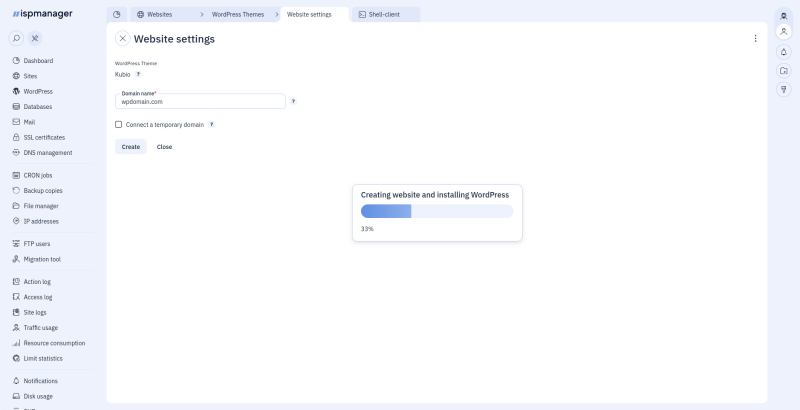
Task: Close the Website settings form
Action: tap(122, 38)
